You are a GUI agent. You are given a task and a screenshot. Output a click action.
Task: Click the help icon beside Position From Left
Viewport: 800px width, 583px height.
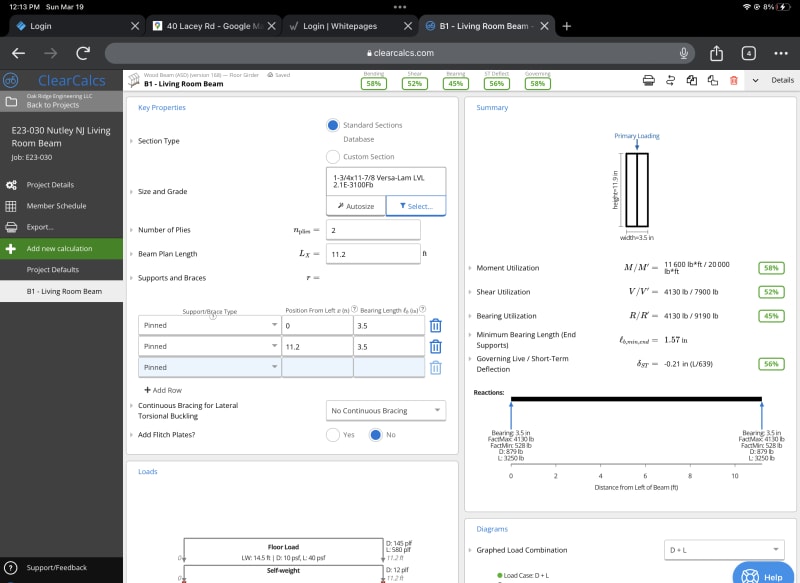[x=354, y=310]
